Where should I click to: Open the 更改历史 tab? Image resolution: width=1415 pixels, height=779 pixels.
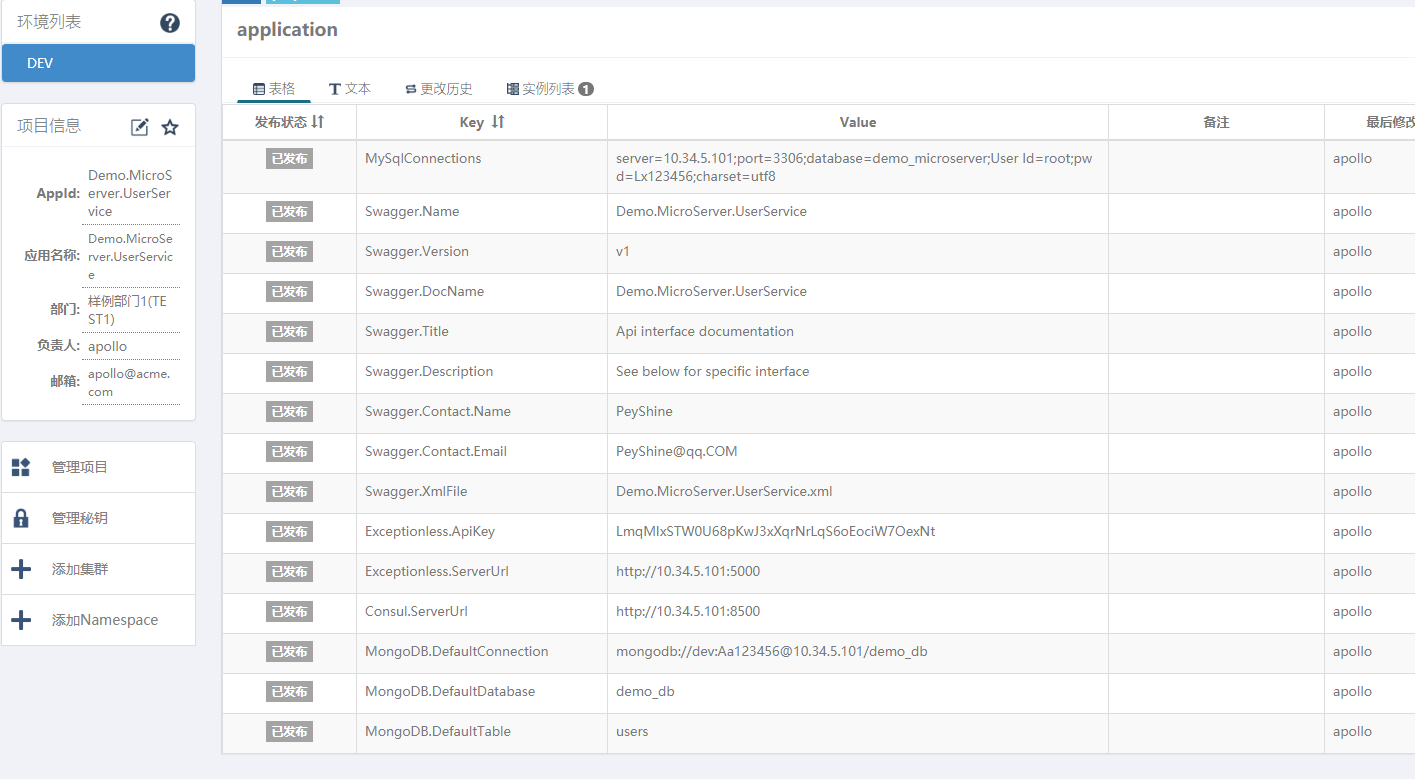[438, 89]
